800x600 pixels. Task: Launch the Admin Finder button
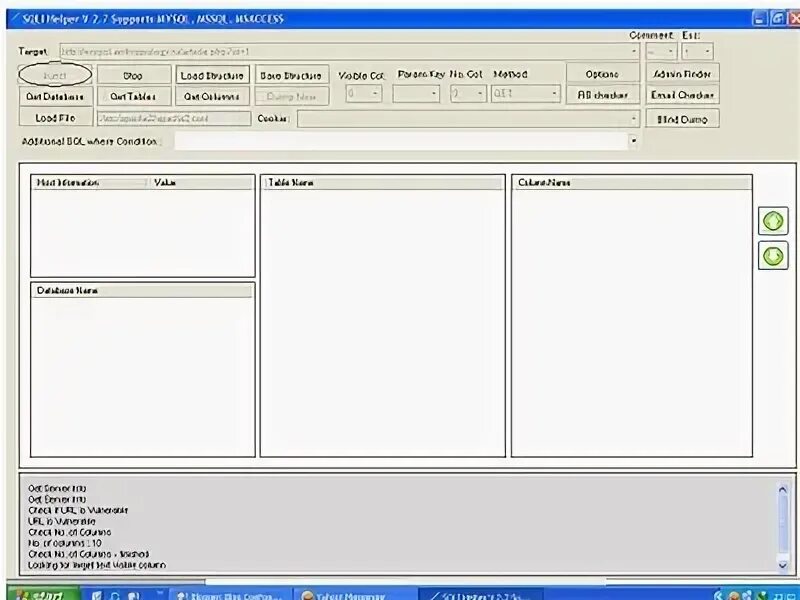pyautogui.click(x=682, y=74)
